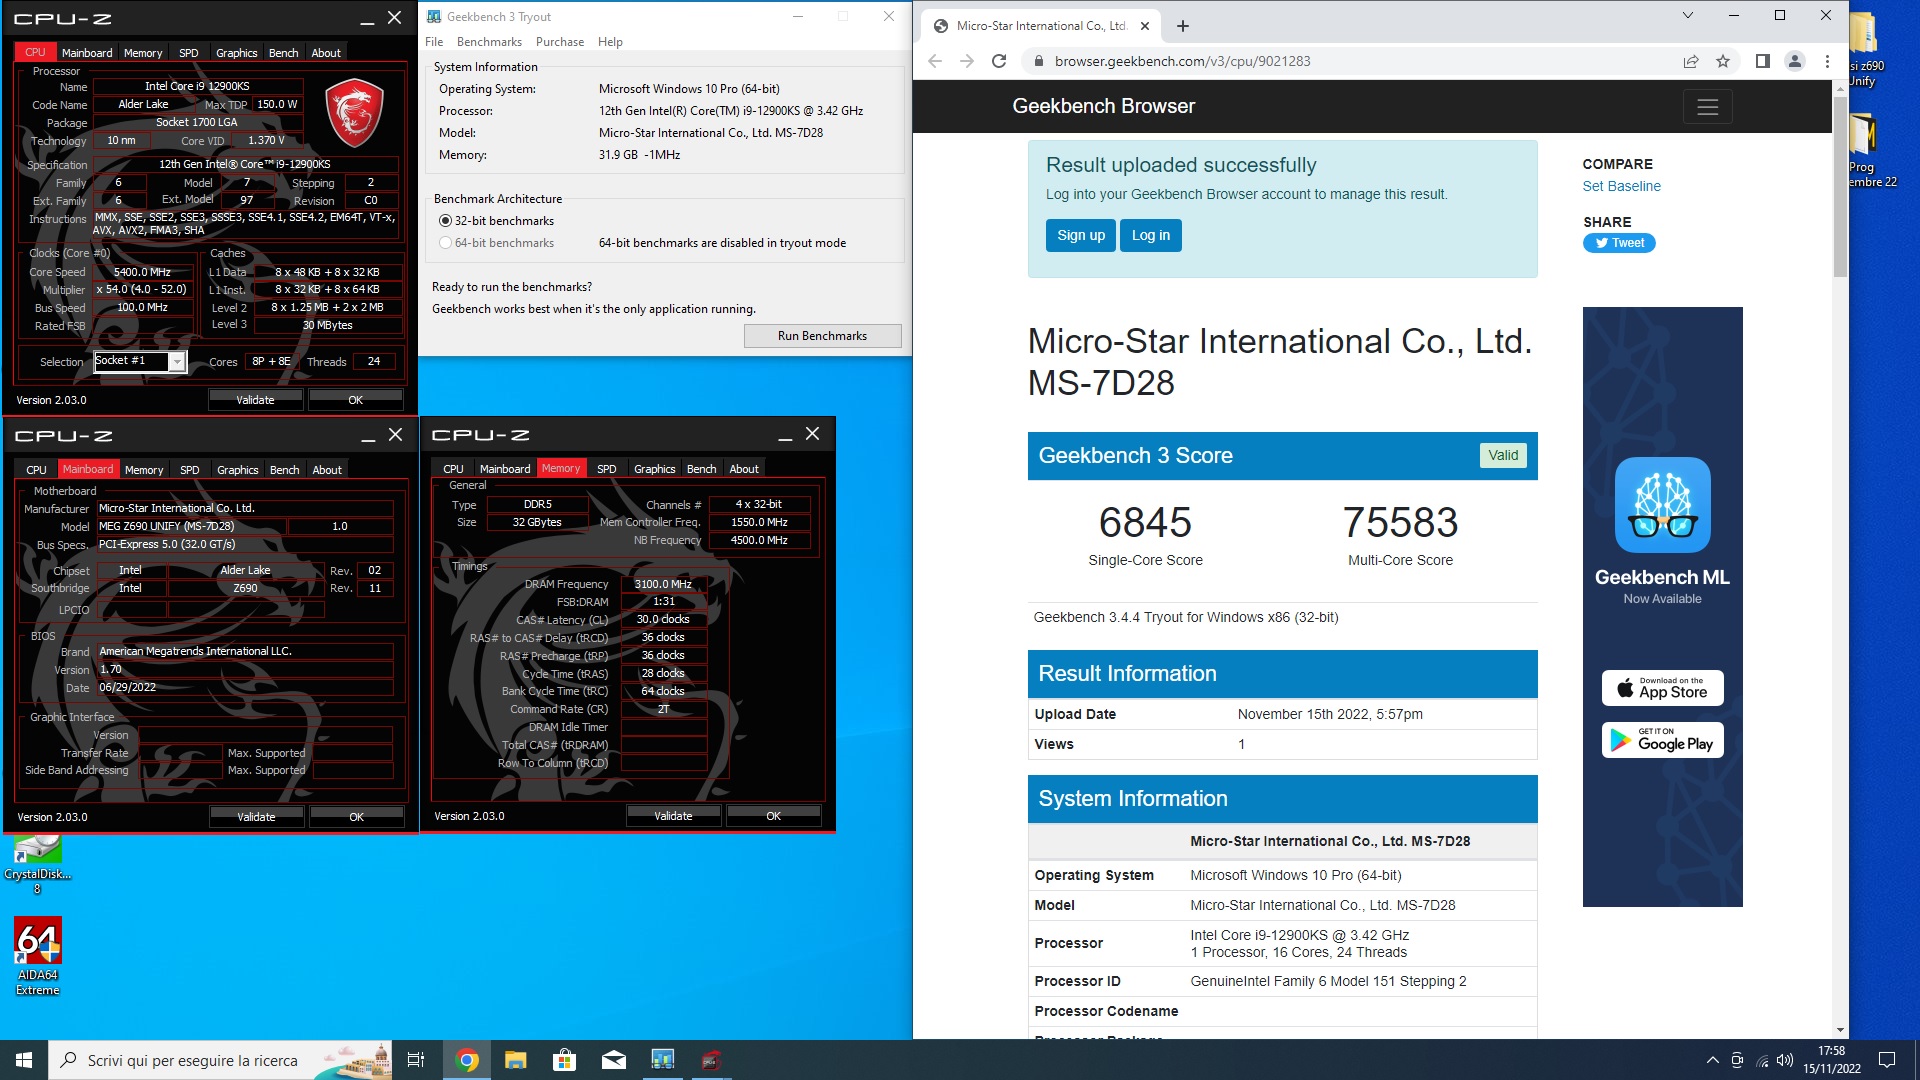
Task: Open the Chrome tab search dropdown arrow
Action: point(1688,15)
